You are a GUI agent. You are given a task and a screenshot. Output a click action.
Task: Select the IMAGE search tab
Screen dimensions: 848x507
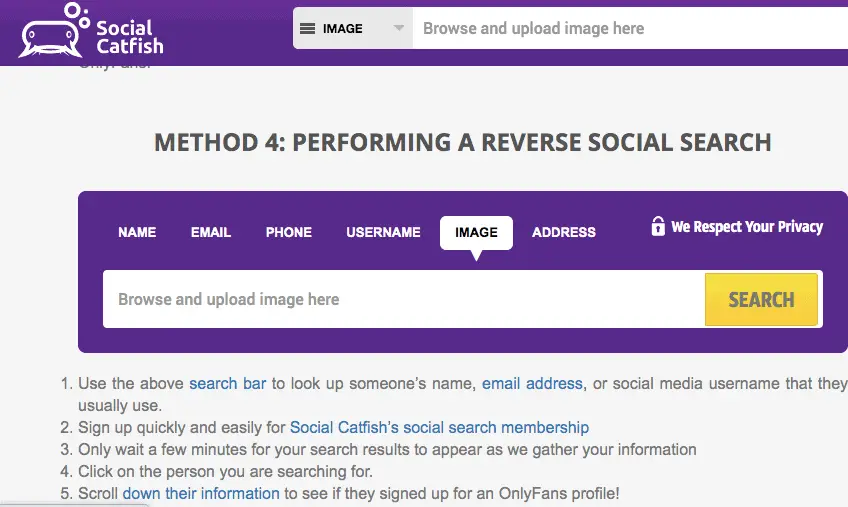coord(476,233)
